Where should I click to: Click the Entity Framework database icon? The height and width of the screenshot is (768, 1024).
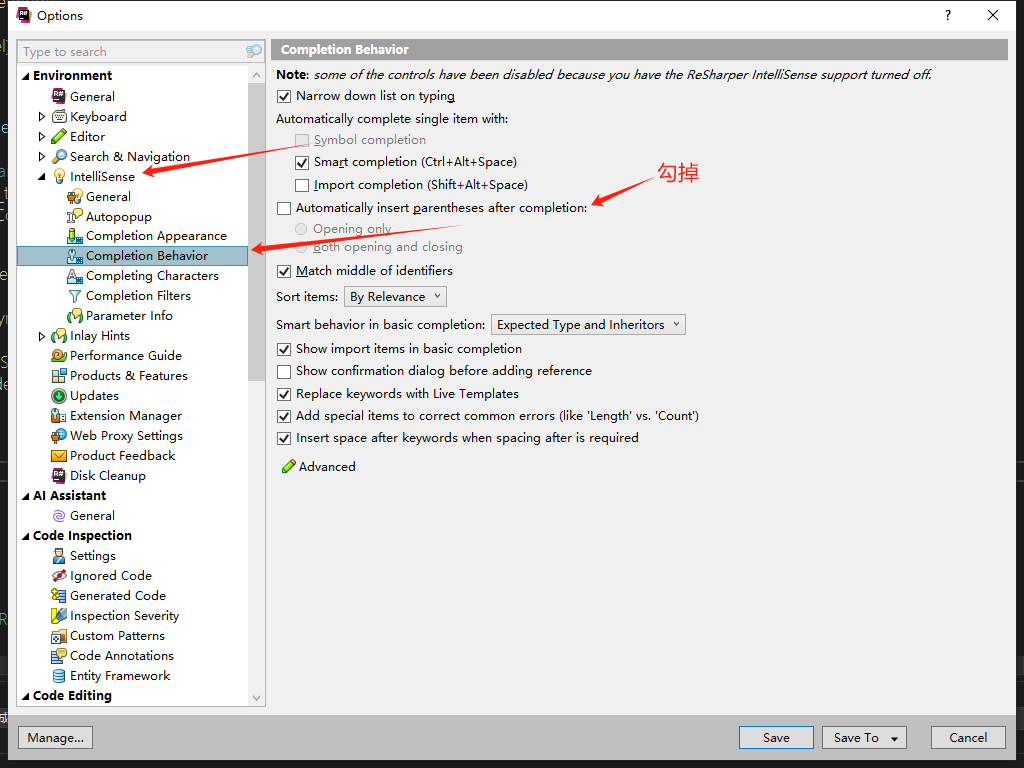click(59, 676)
